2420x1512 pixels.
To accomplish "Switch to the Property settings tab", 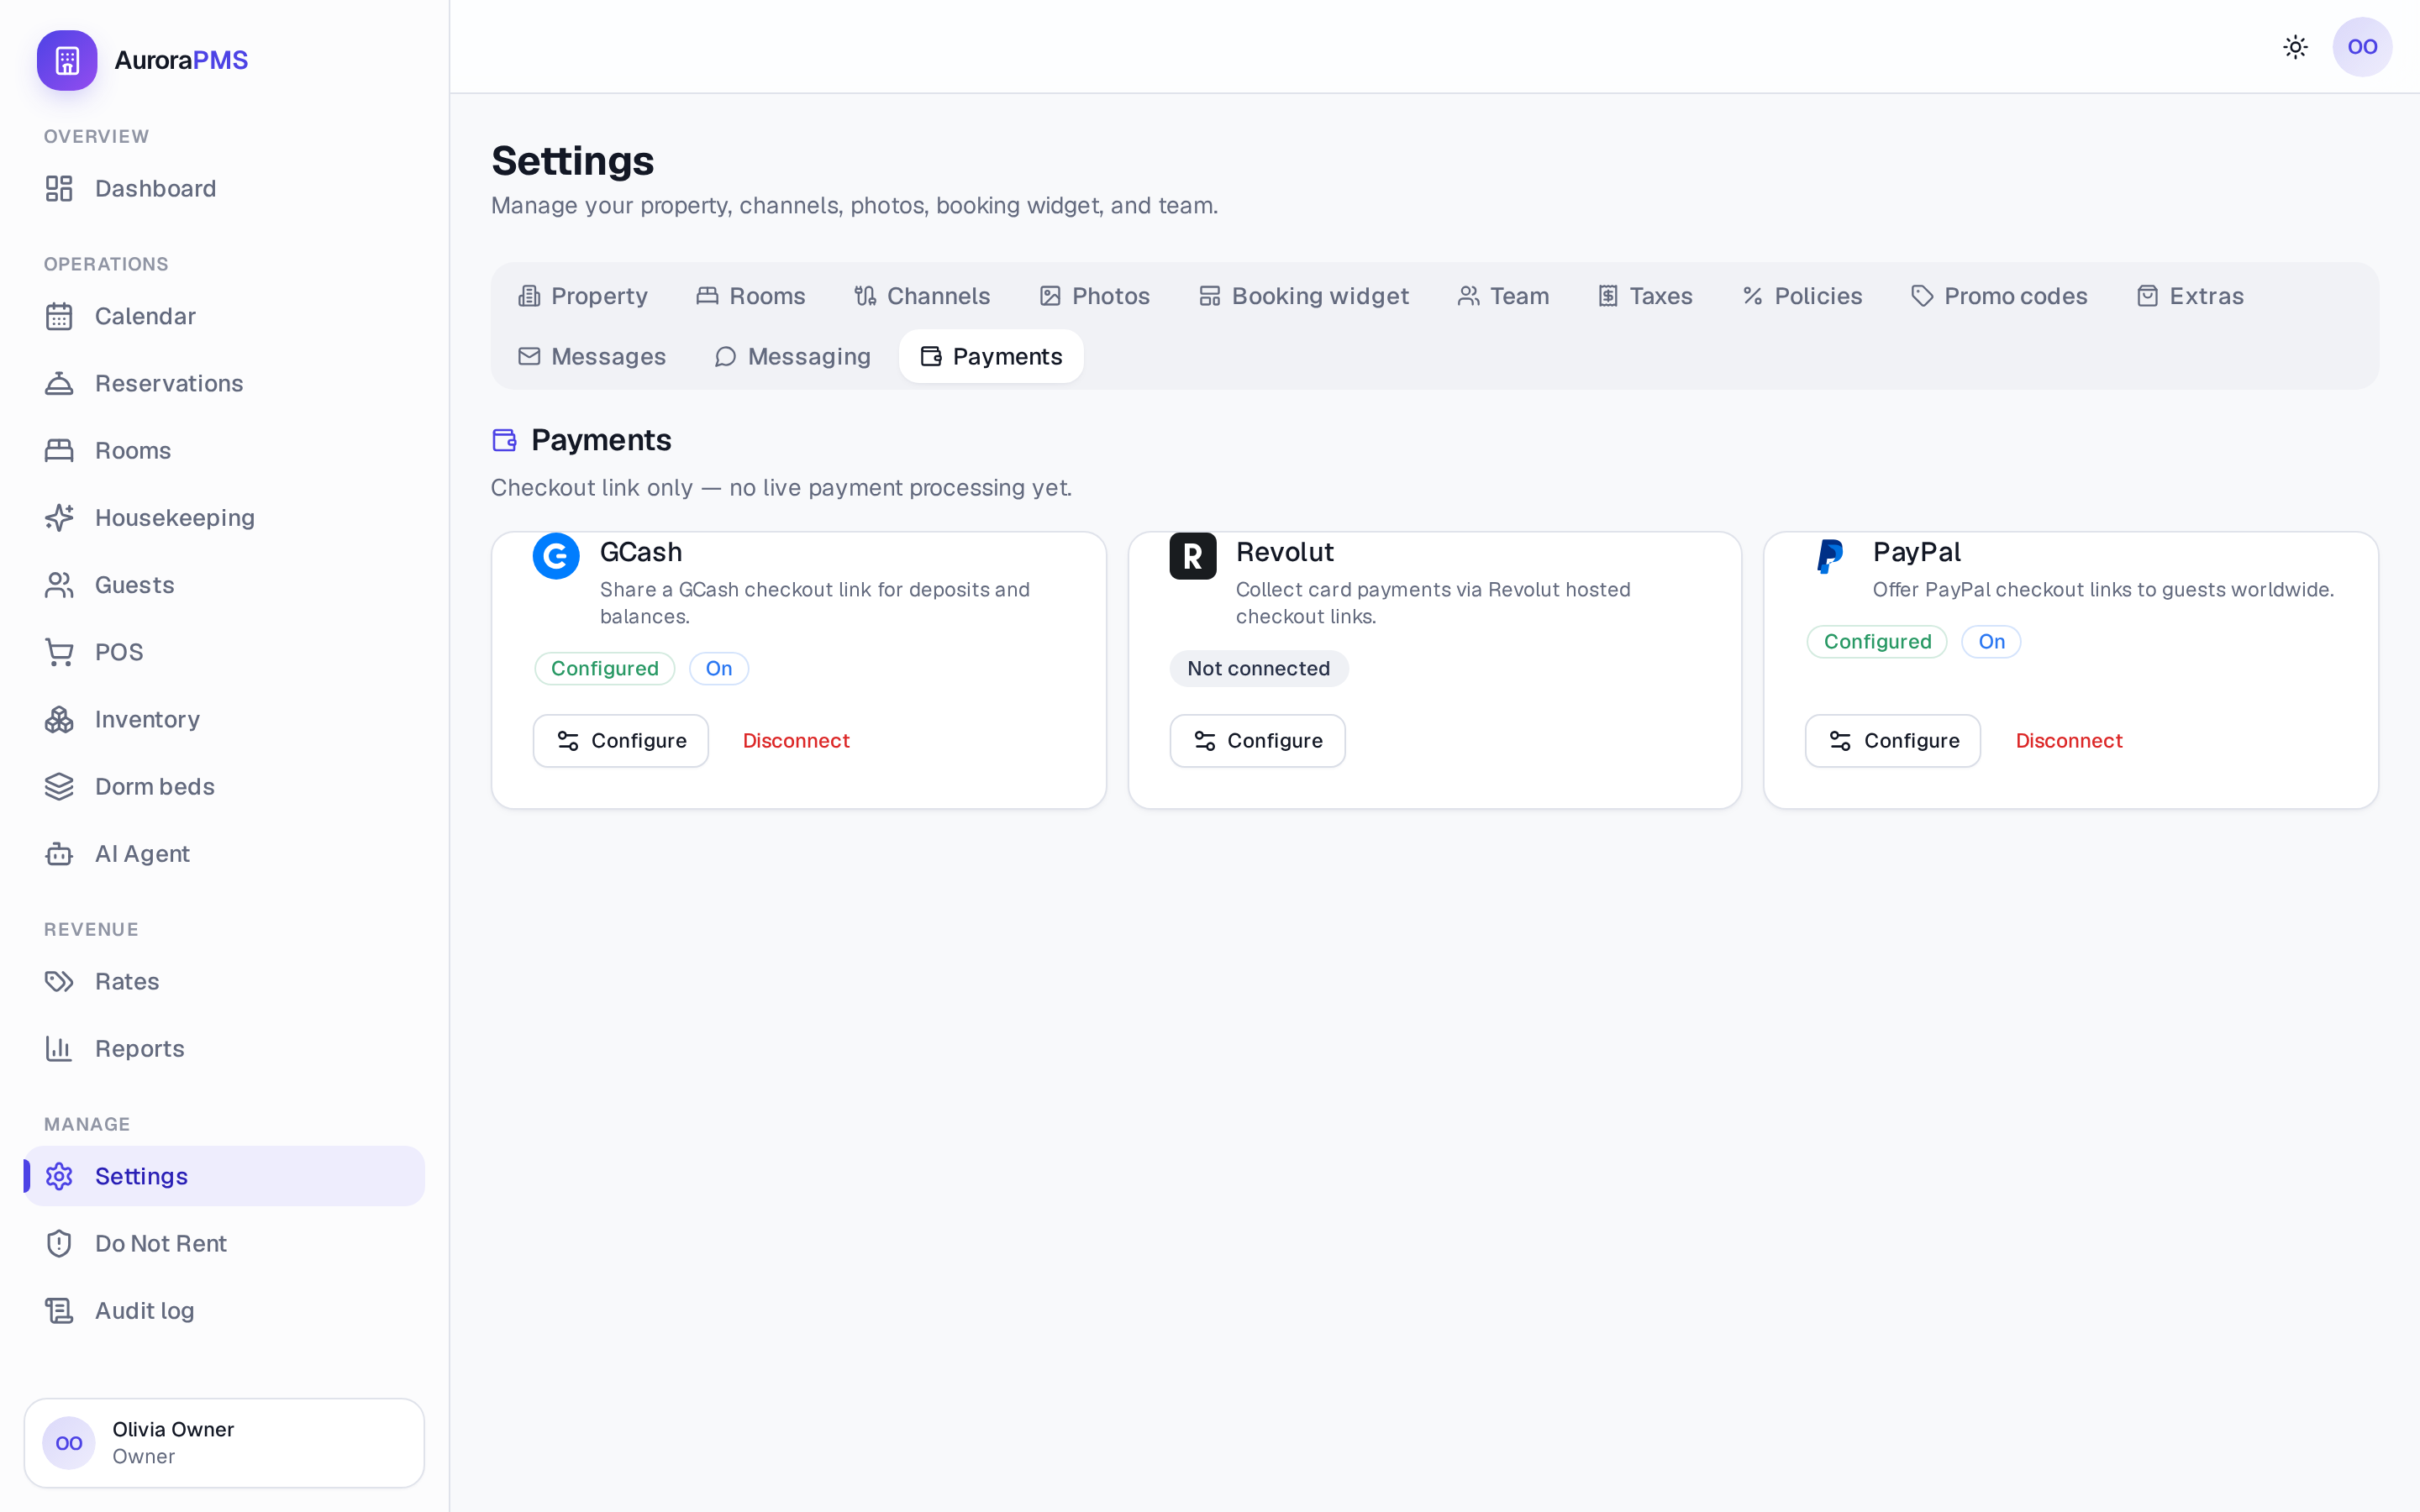I will (583, 296).
